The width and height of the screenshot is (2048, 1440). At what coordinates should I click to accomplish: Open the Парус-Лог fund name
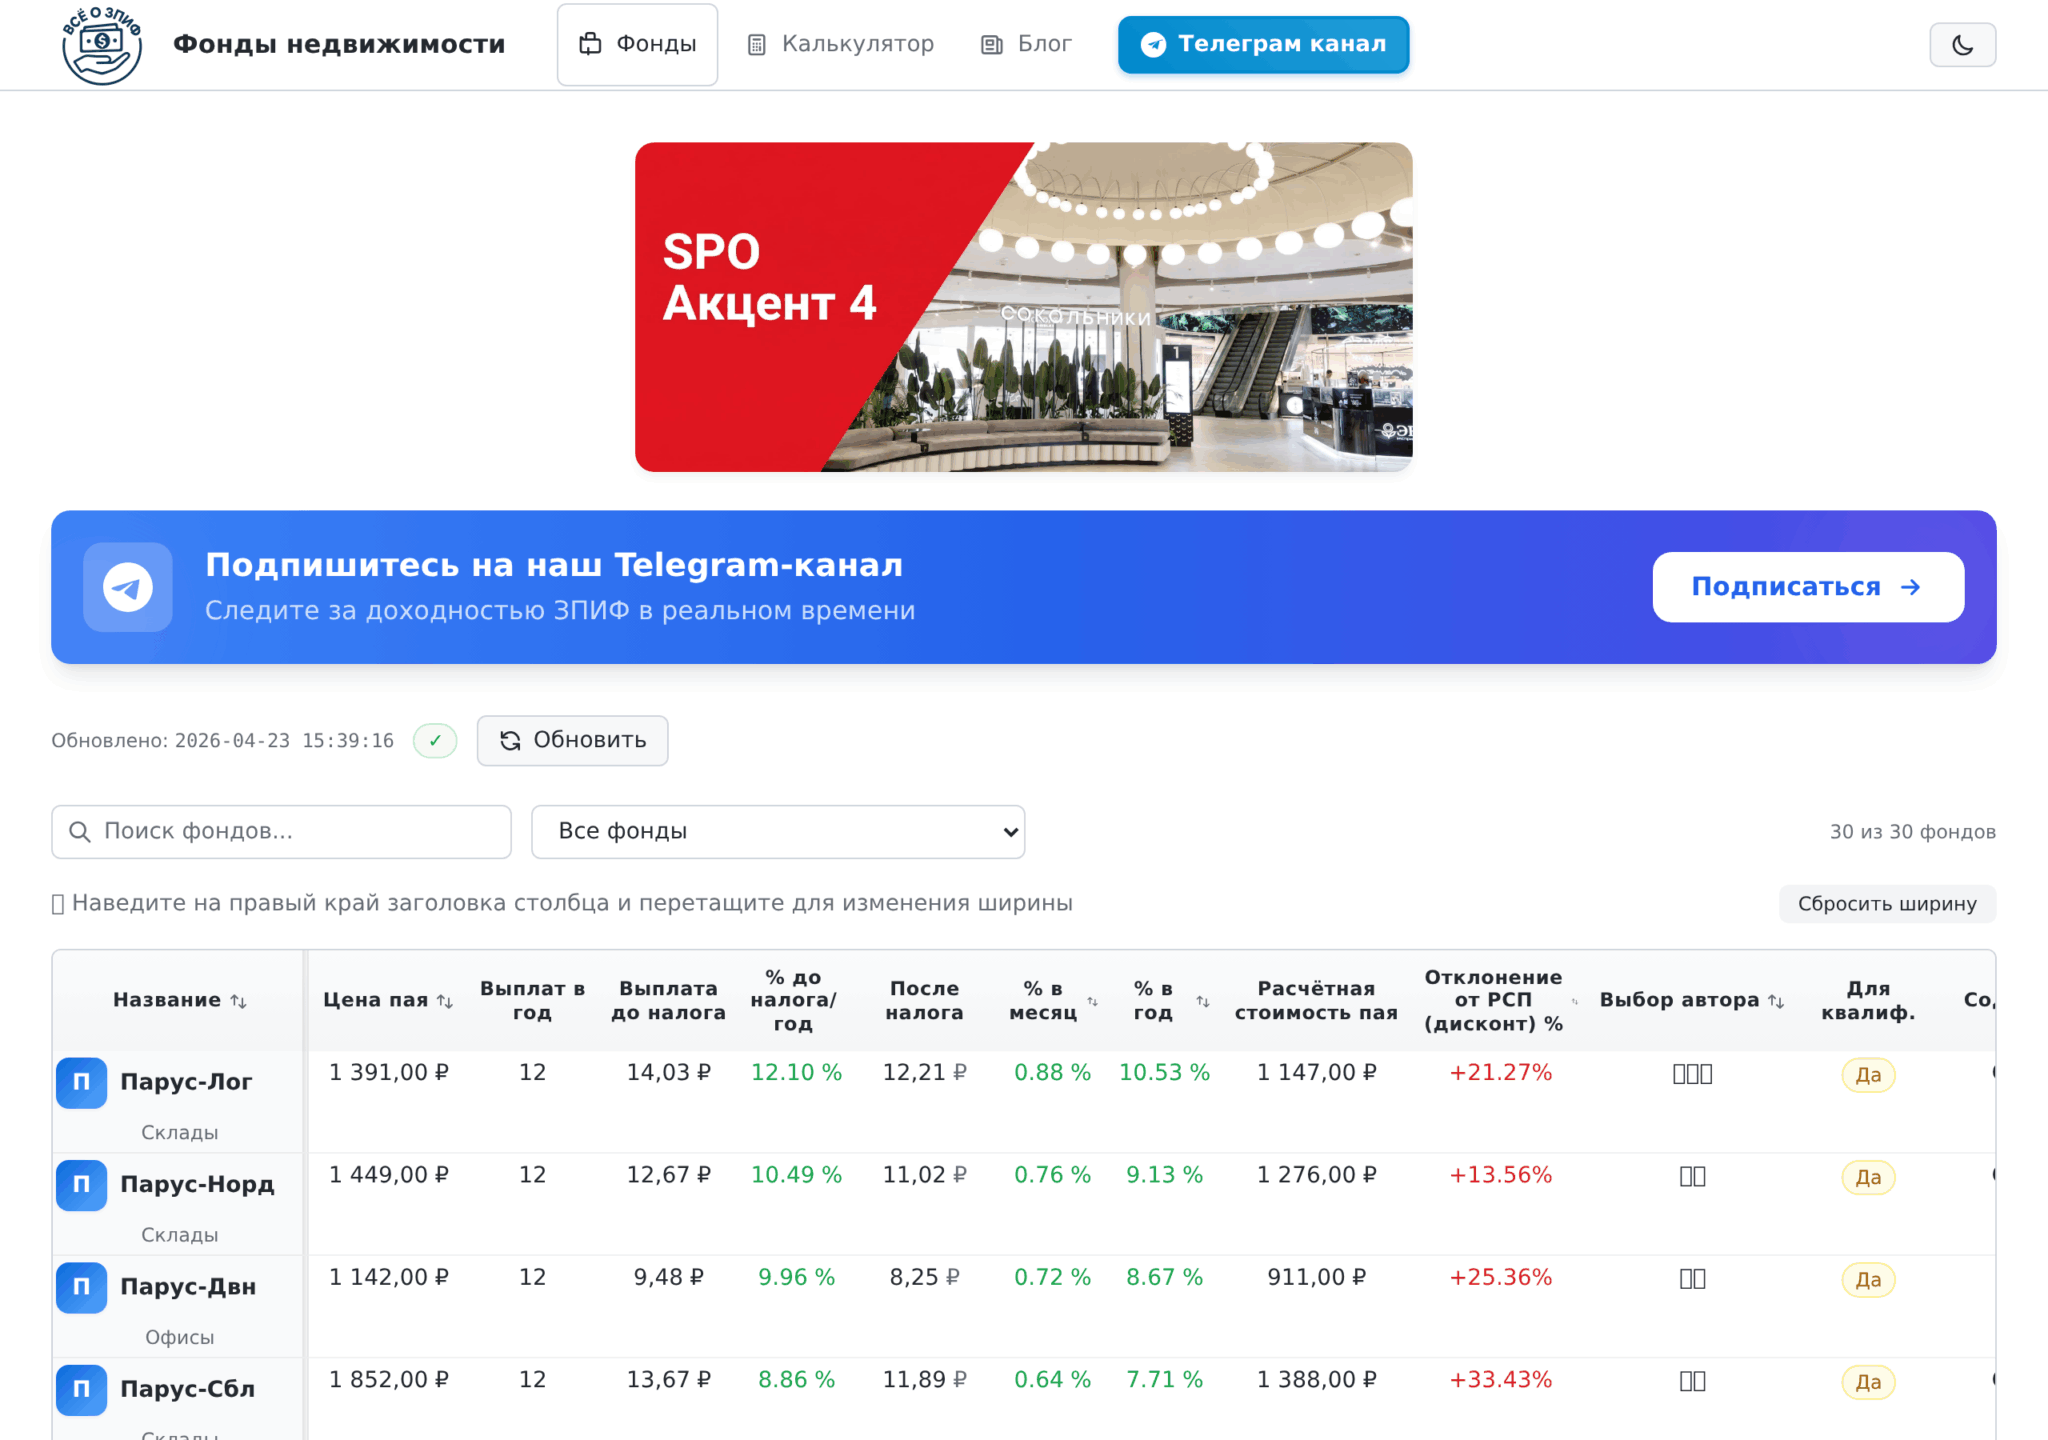[186, 1082]
